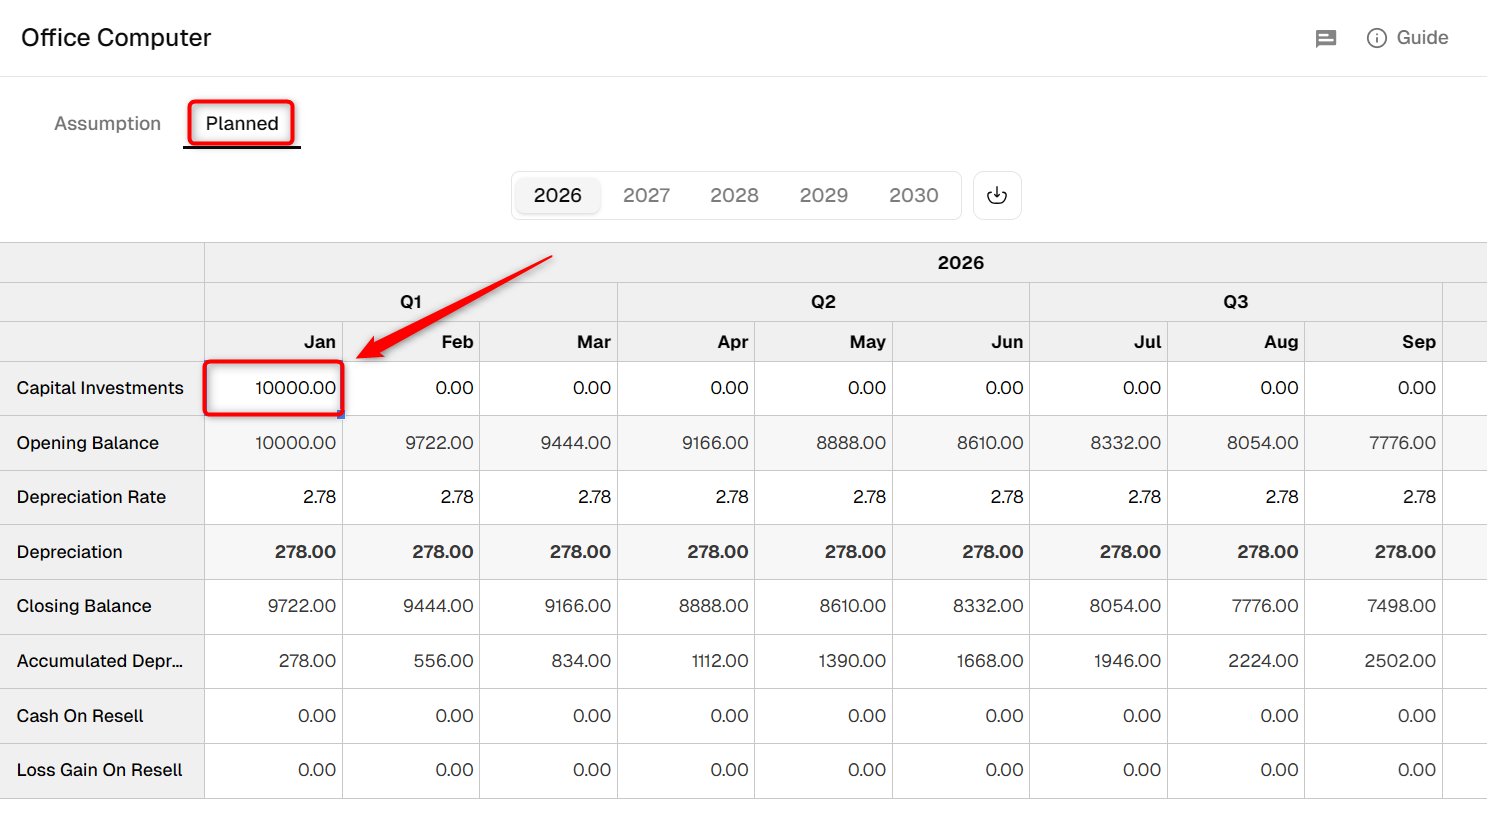
Task: Switch to year 2028
Action: pos(734,195)
